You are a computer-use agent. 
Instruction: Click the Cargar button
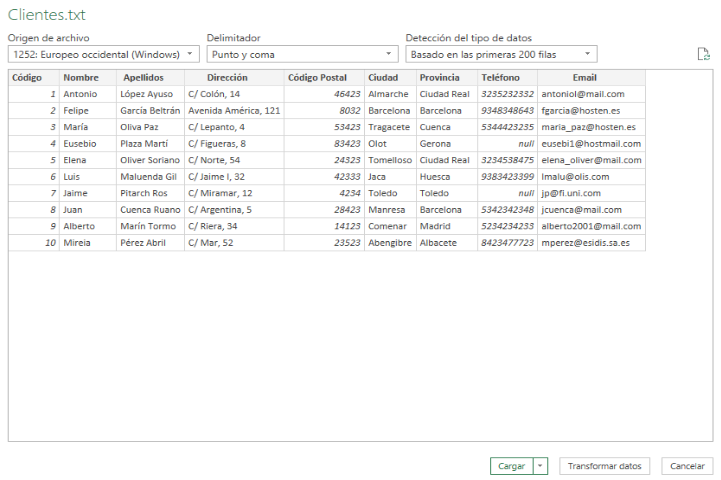[x=511, y=466]
